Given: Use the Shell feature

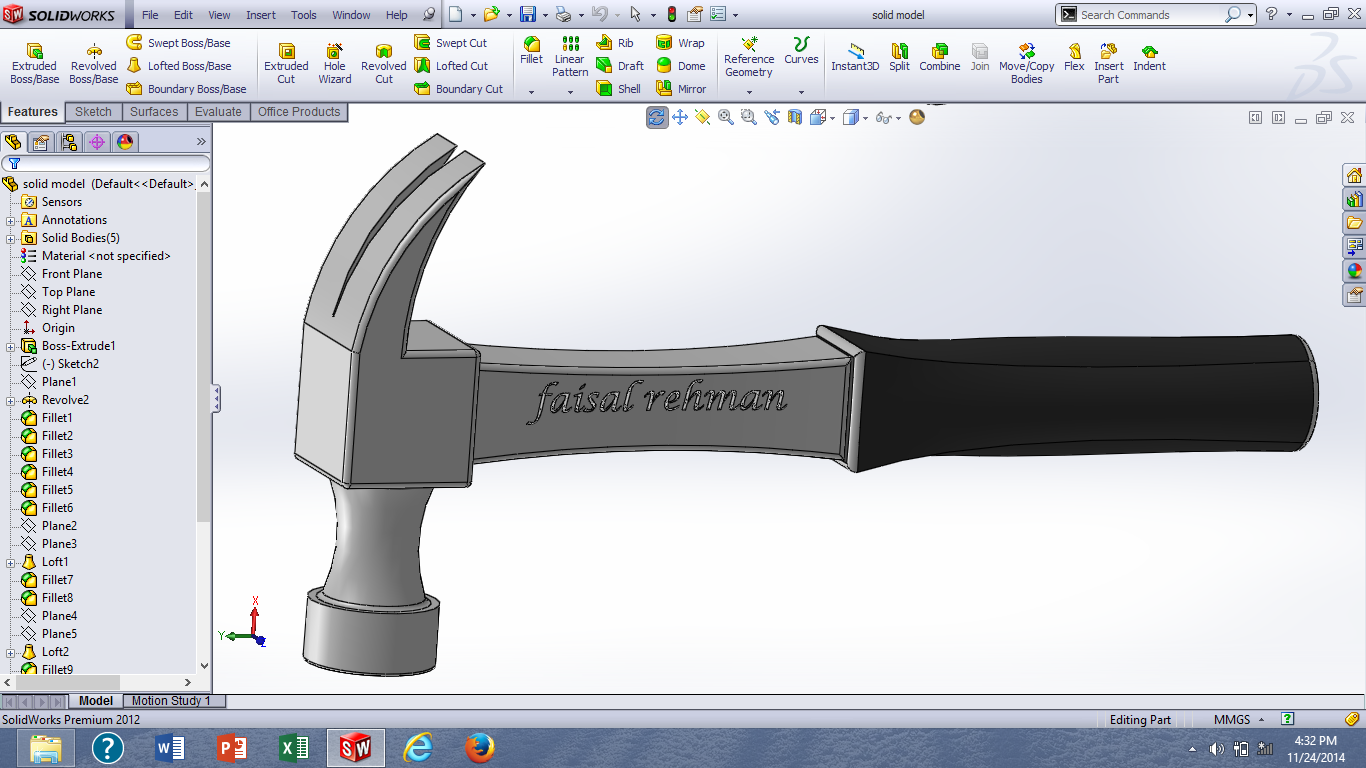Looking at the screenshot, I should [619, 89].
